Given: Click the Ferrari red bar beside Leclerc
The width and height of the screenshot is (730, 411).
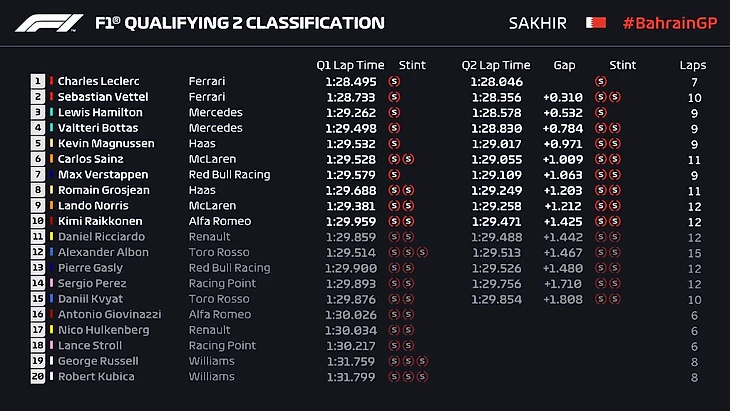Looking at the screenshot, I should click(50, 82).
